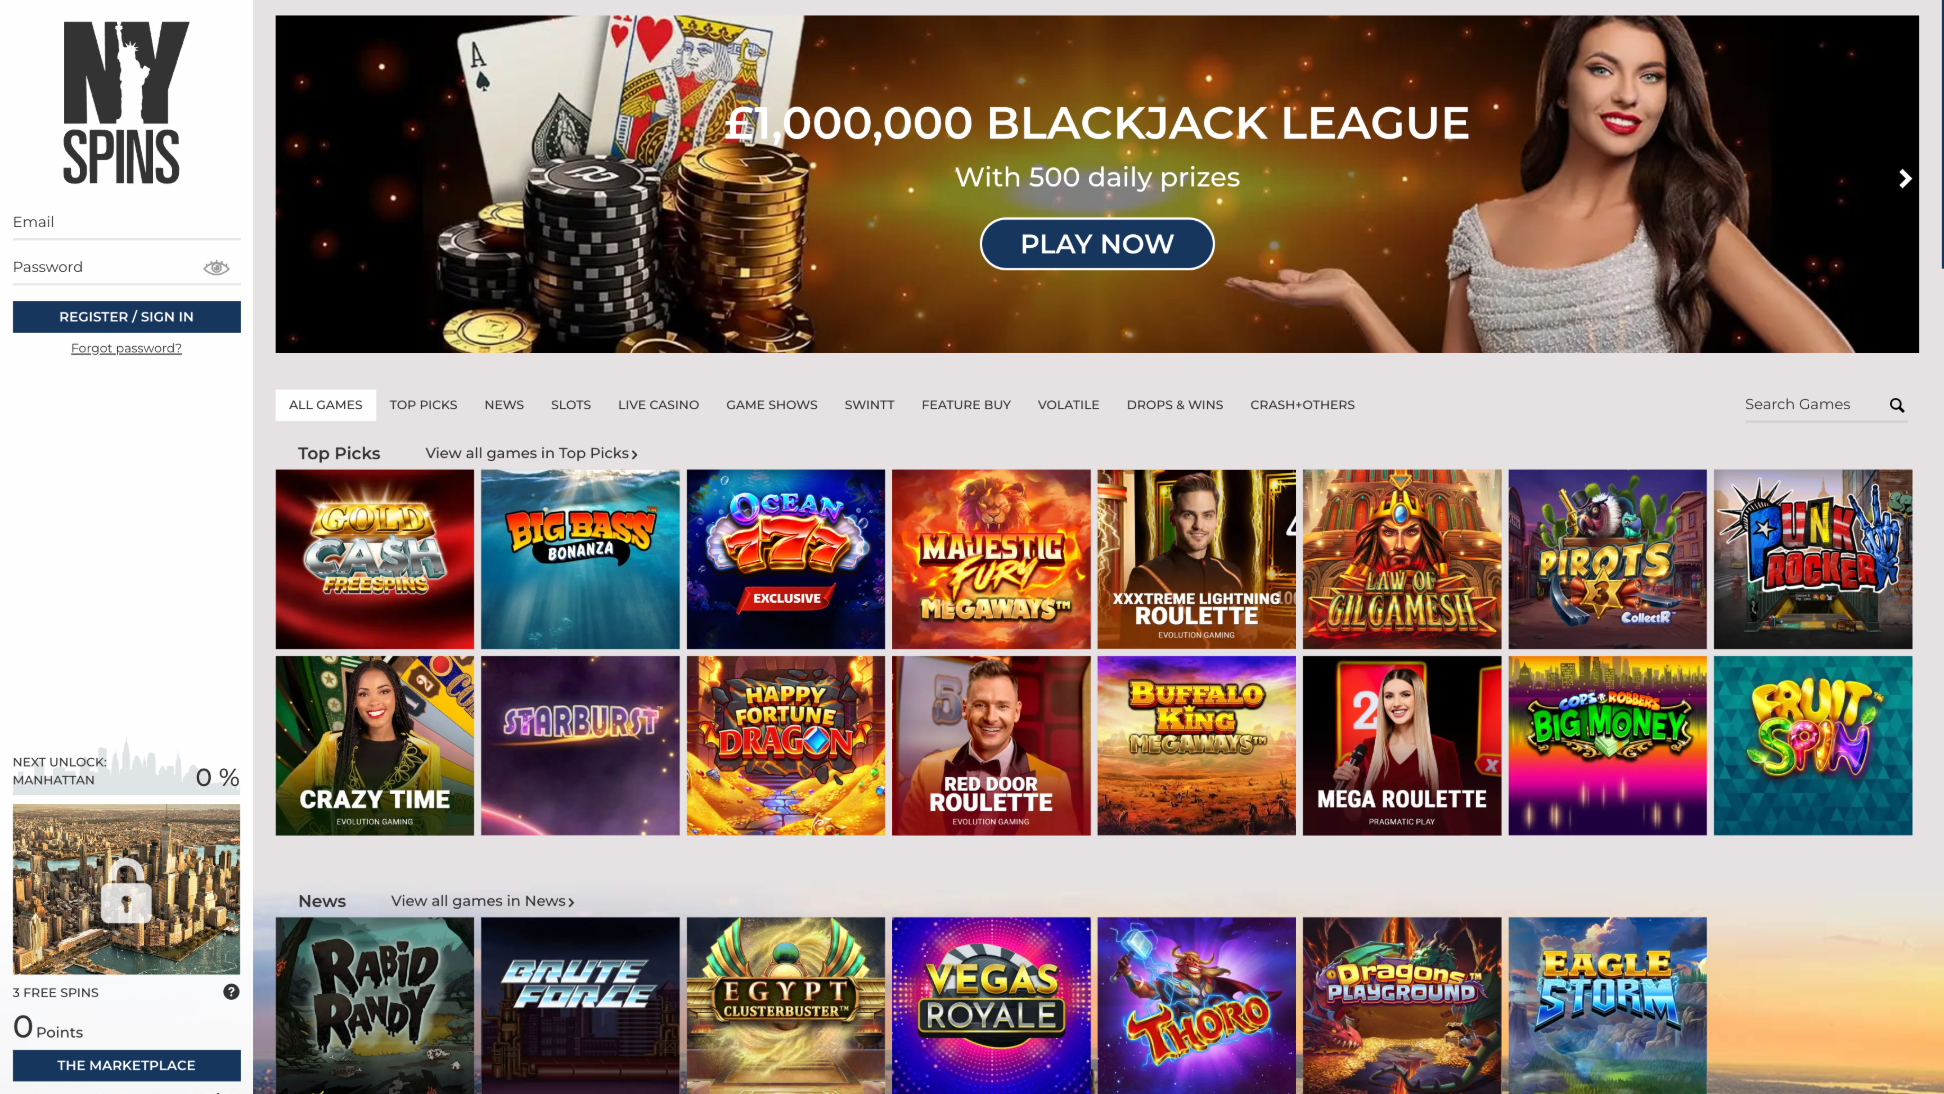The image size is (1944, 1094).
Task: Open the Forgot password link
Action: point(126,348)
